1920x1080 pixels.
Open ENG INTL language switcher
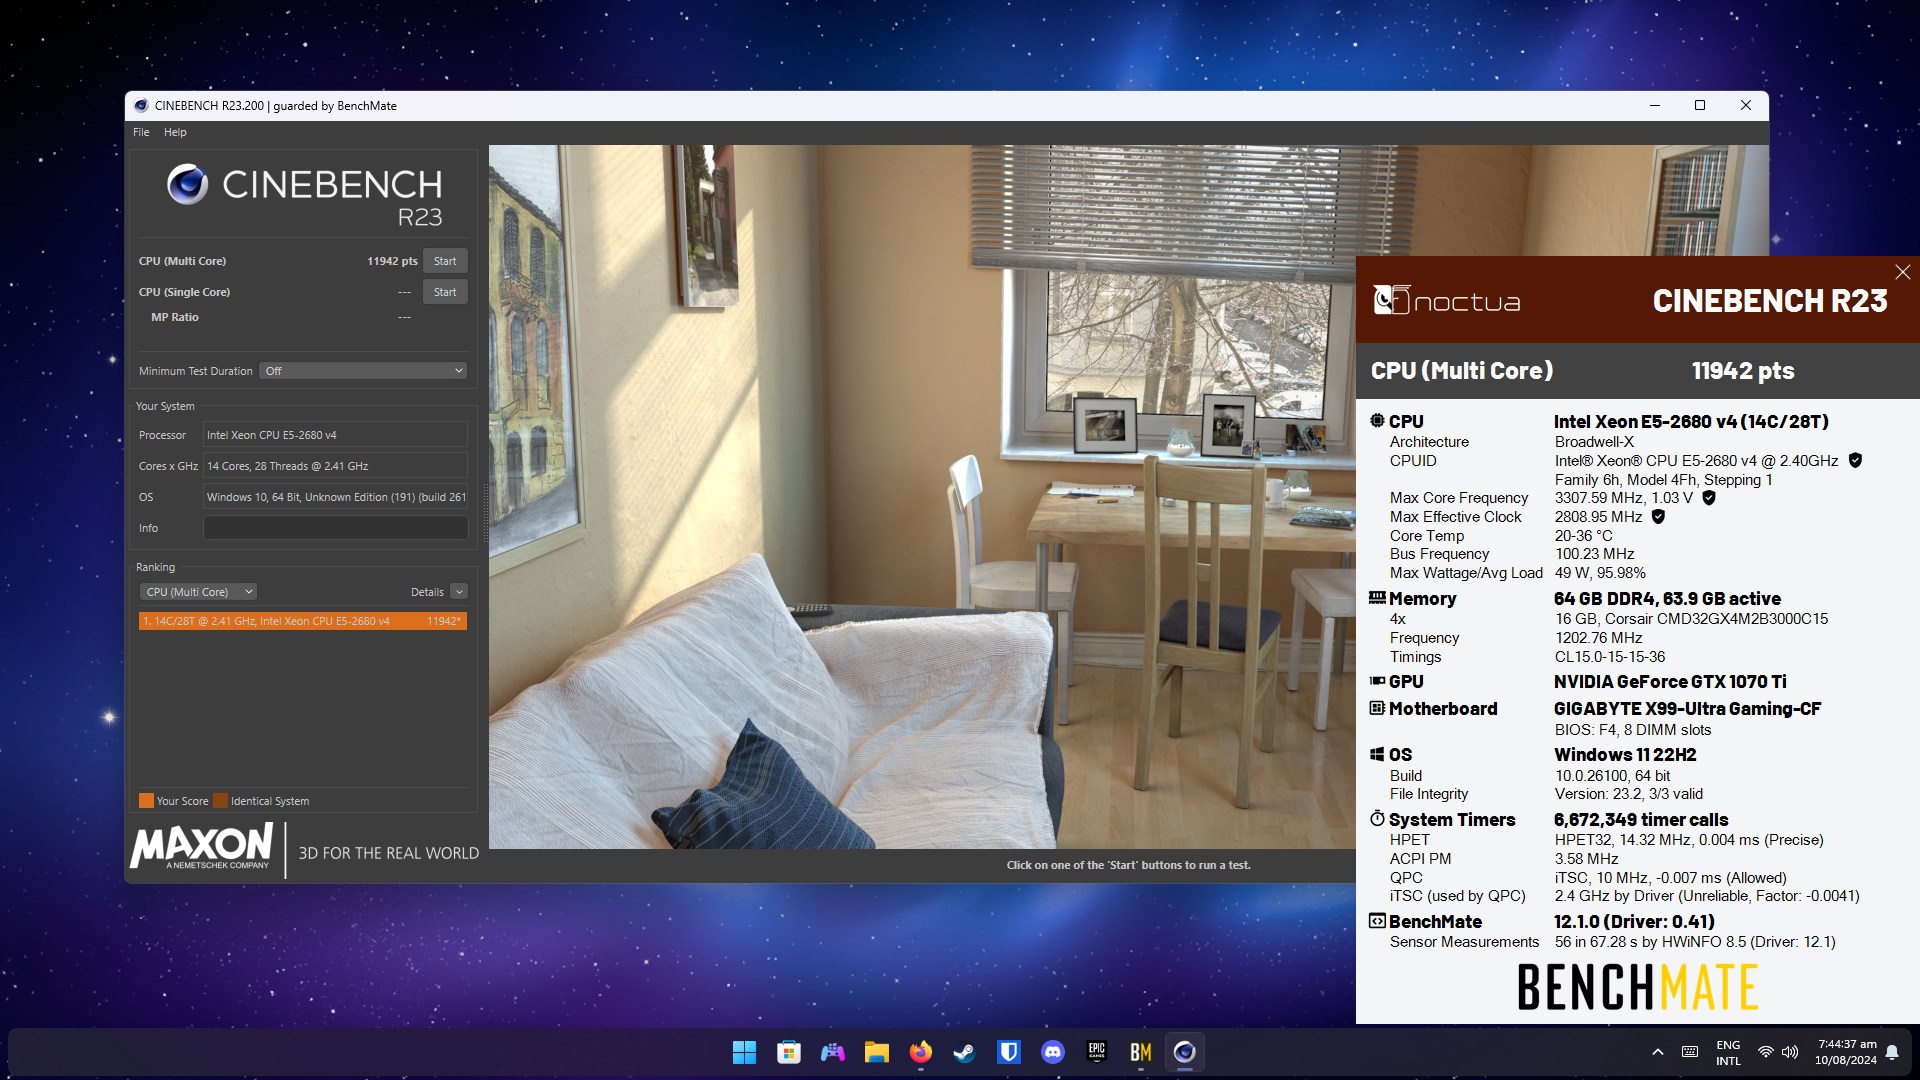click(1728, 1052)
